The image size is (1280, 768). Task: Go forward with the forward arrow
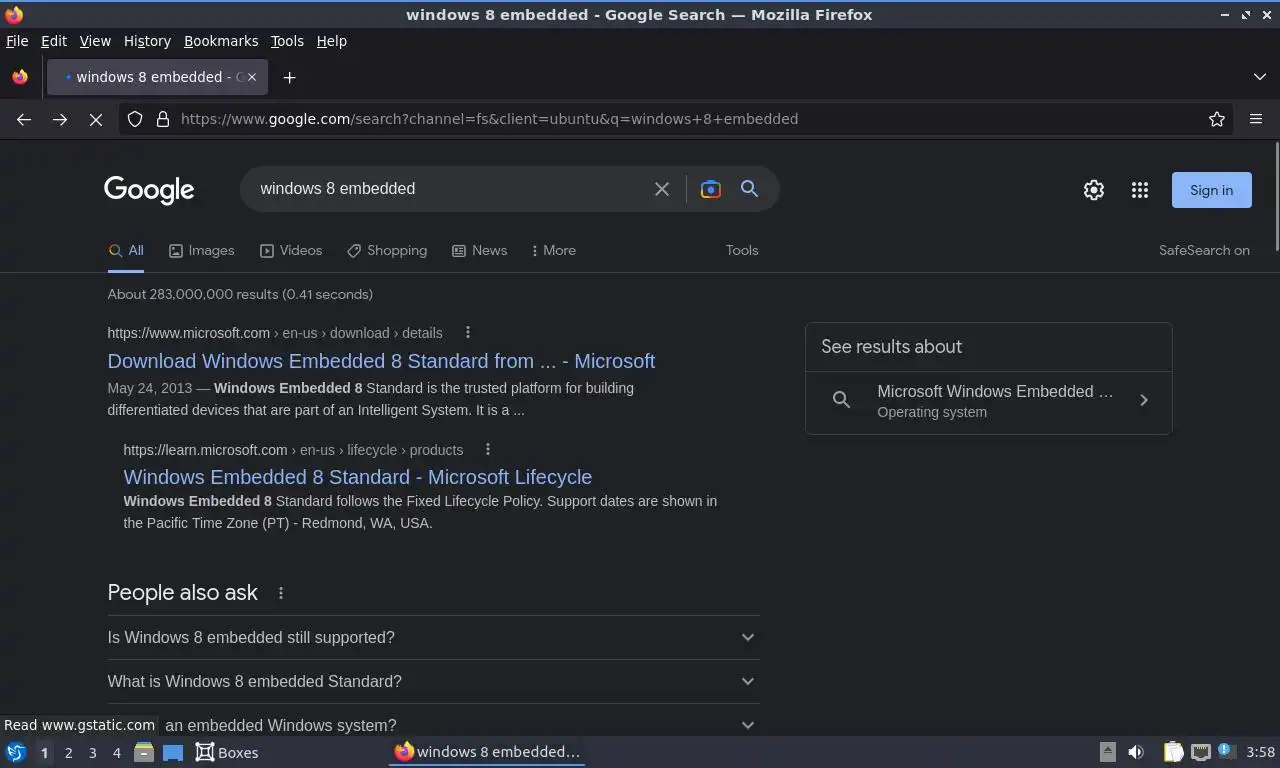click(x=60, y=119)
